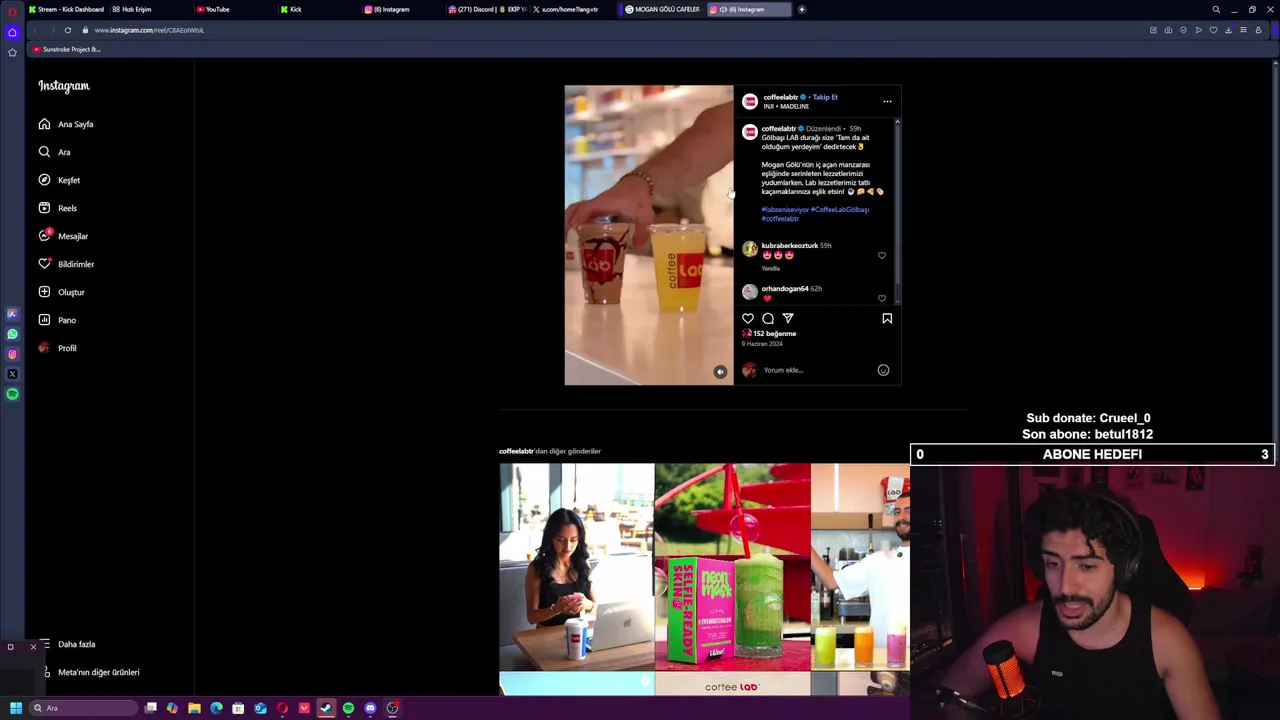Open Mesajlar direct messages
This screenshot has height=720, width=1280.
coord(64,236)
